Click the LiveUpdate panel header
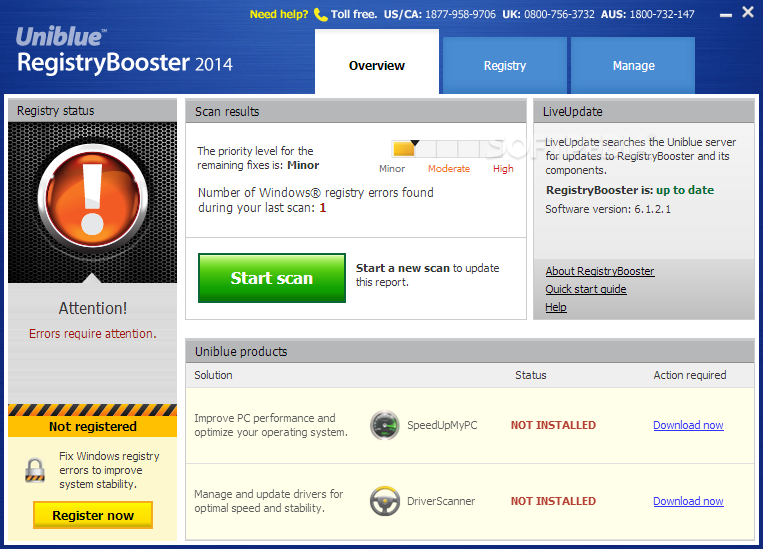 coord(644,111)
